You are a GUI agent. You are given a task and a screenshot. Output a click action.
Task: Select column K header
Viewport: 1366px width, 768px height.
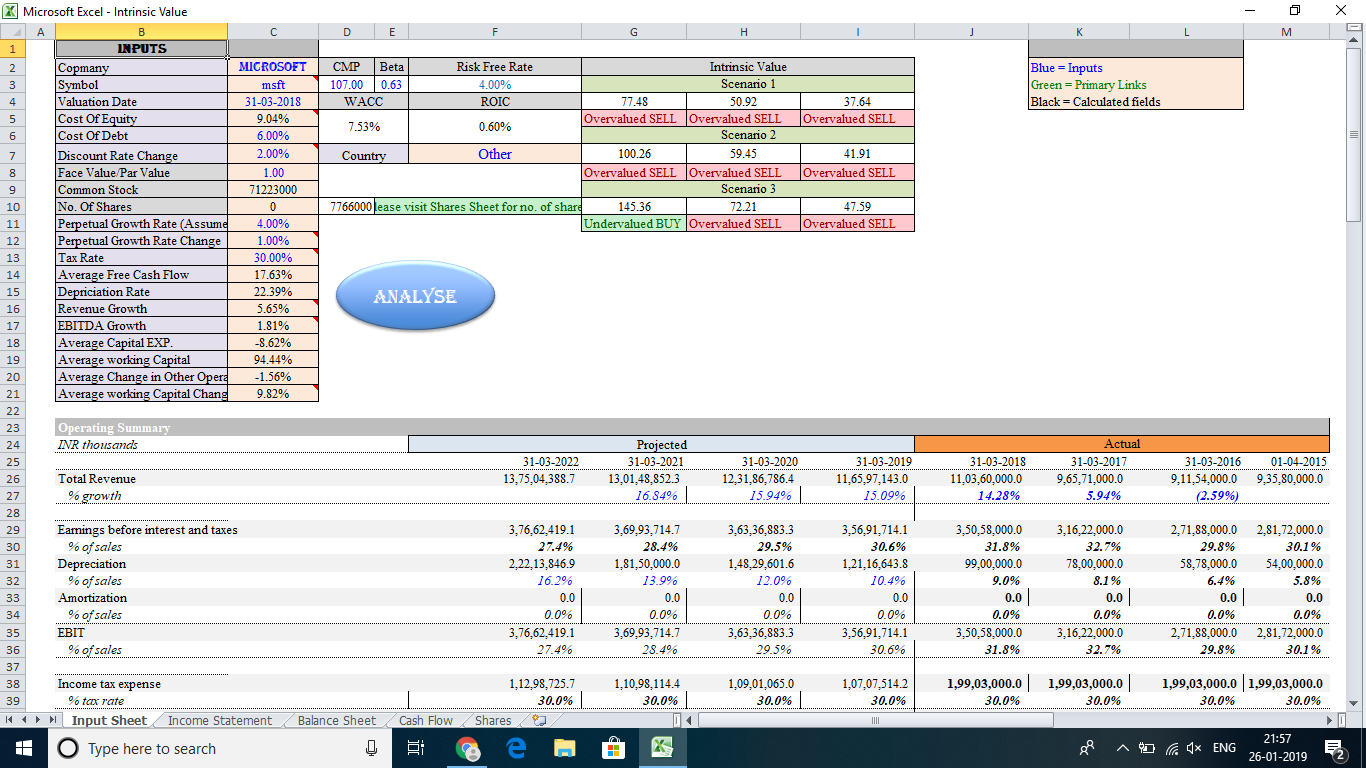pos(1078,32)
